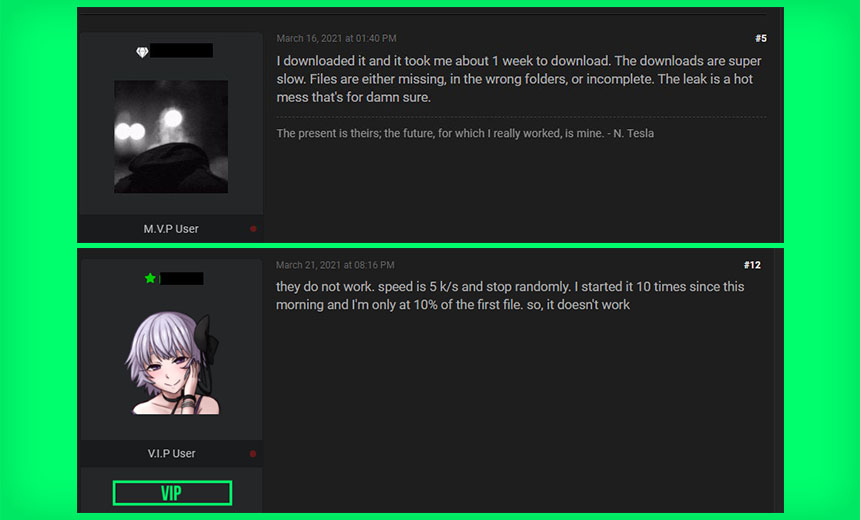Click the red offline status dot for V.I.P User
Screen dimensions: 860x520
coord(253,454)
